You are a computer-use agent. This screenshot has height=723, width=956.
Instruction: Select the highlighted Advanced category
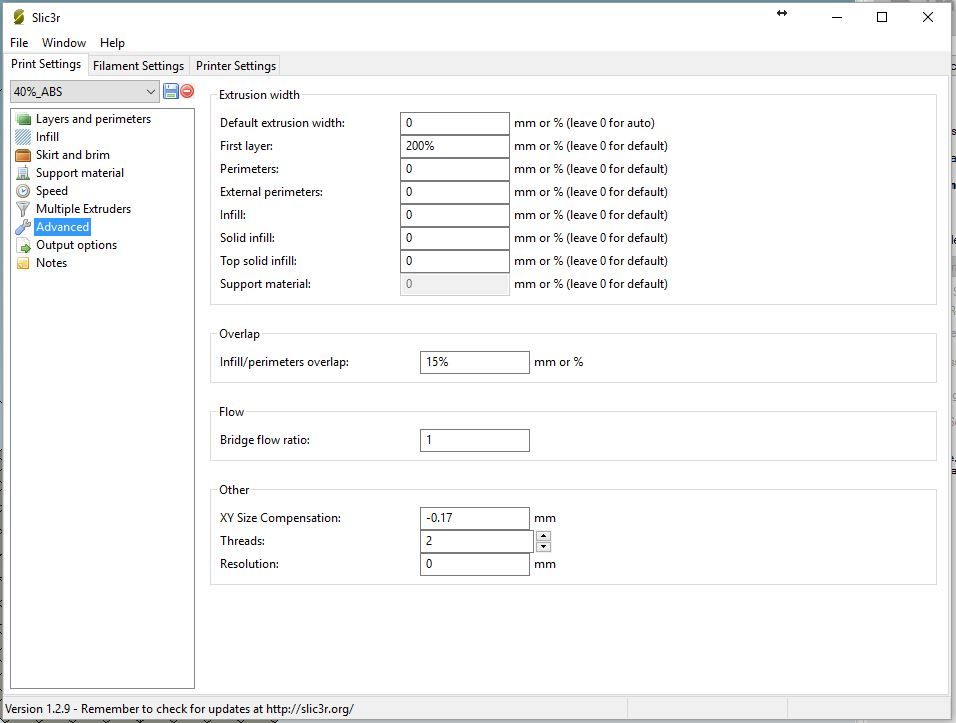[63, 227]
